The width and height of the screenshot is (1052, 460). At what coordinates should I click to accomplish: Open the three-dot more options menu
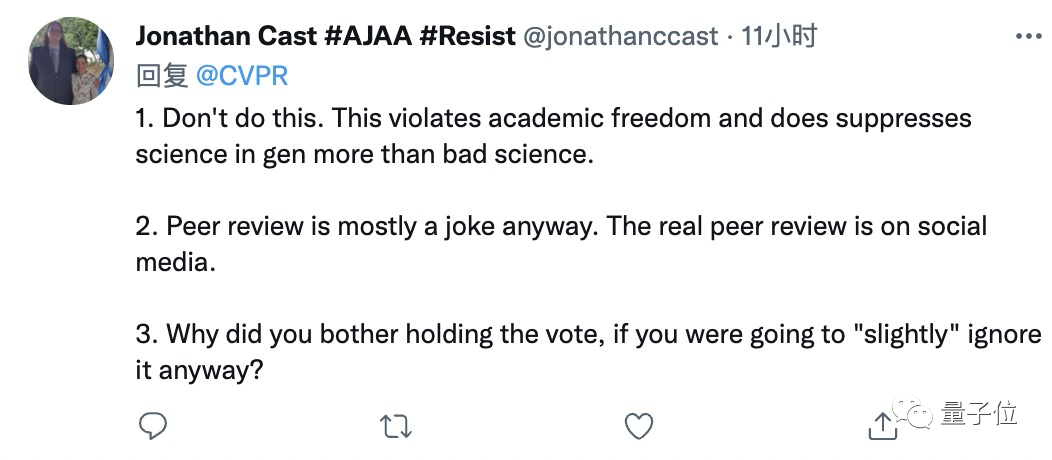tap(1028, 37)
